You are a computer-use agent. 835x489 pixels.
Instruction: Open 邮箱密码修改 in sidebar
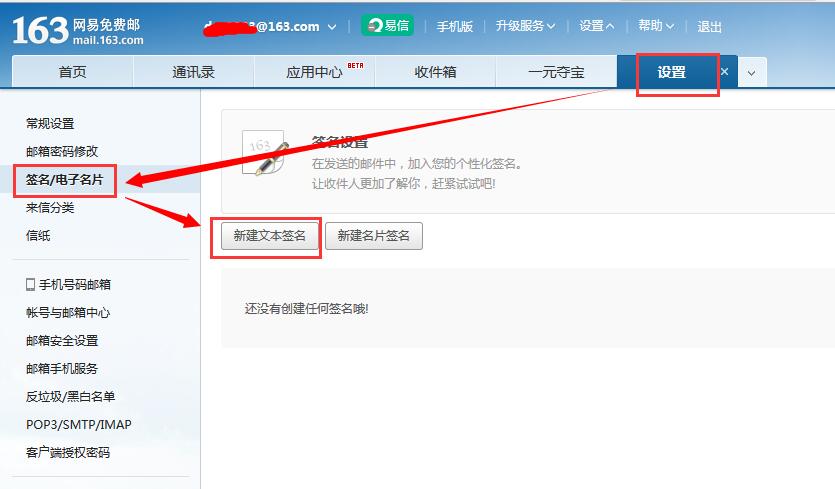pos(62,151)
